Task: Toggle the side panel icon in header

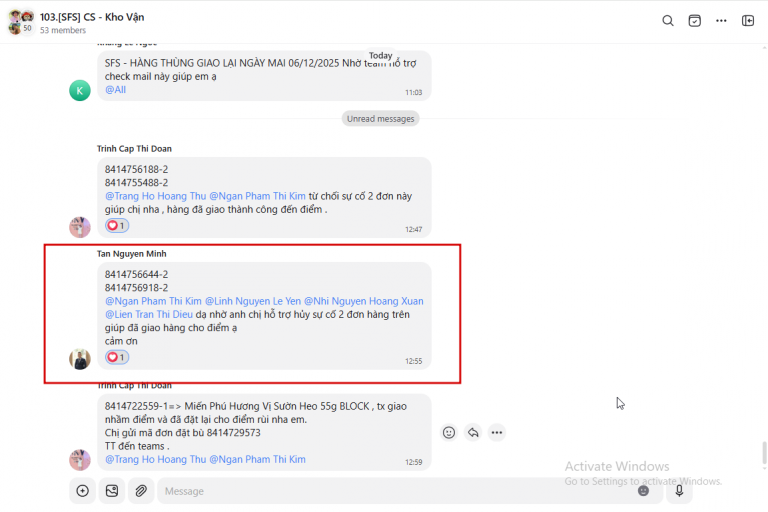Action: coord(747,21)
